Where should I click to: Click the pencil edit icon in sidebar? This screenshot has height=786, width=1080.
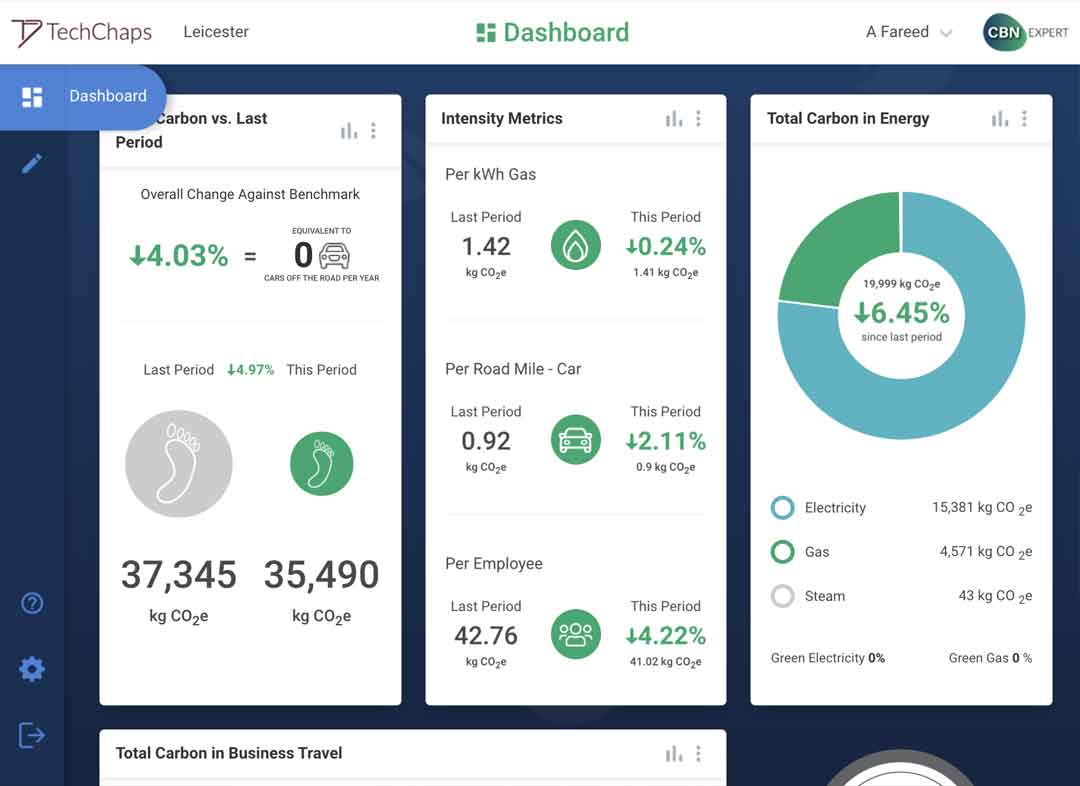click(x=32, y=163)
